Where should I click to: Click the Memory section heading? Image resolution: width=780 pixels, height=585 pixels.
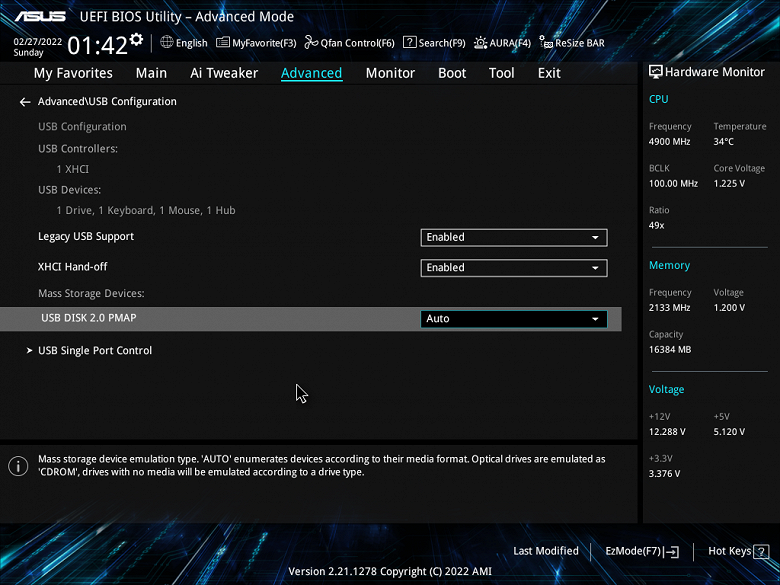coord(669,266)
